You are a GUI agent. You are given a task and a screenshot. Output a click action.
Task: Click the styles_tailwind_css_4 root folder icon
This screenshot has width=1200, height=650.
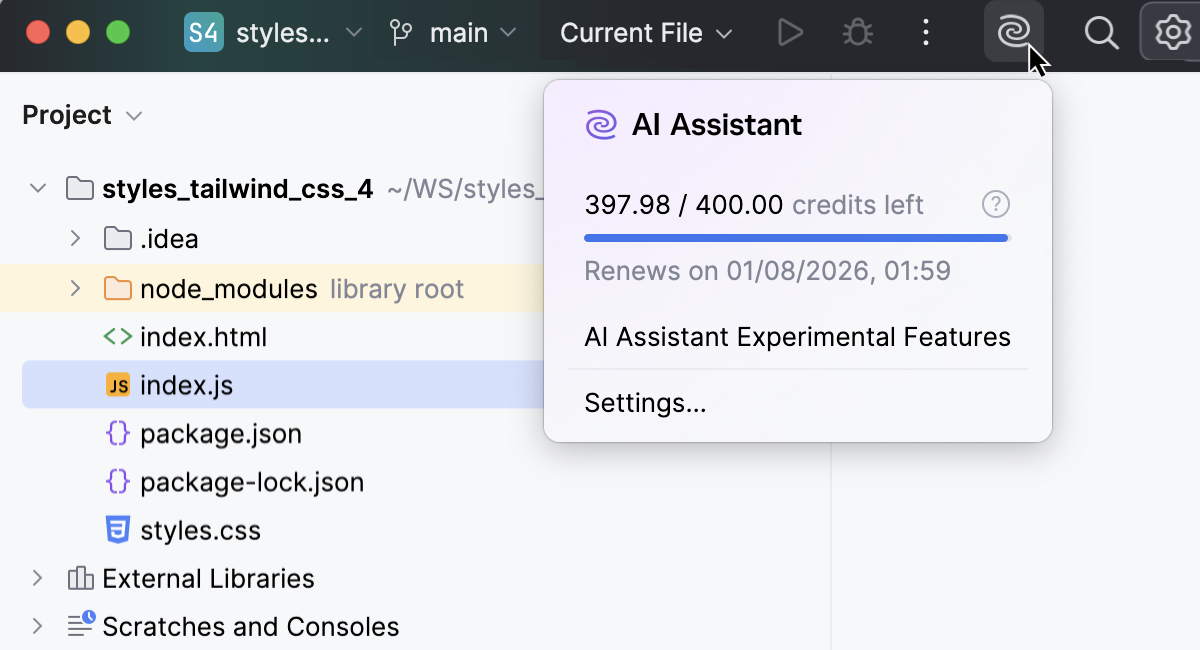click(x=79, y=188)
